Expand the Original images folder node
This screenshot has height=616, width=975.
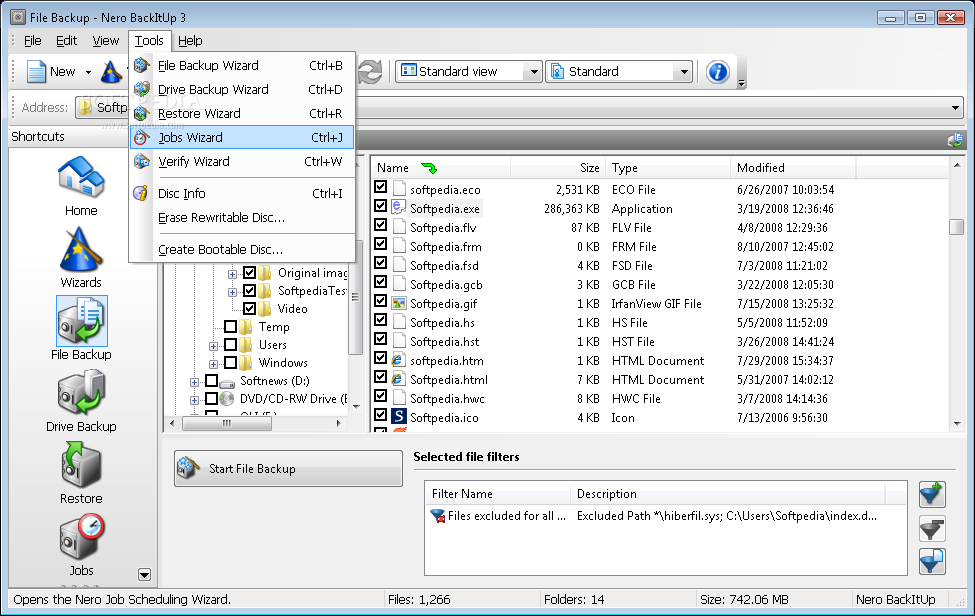pyautogui.click(x=232, y=274)
